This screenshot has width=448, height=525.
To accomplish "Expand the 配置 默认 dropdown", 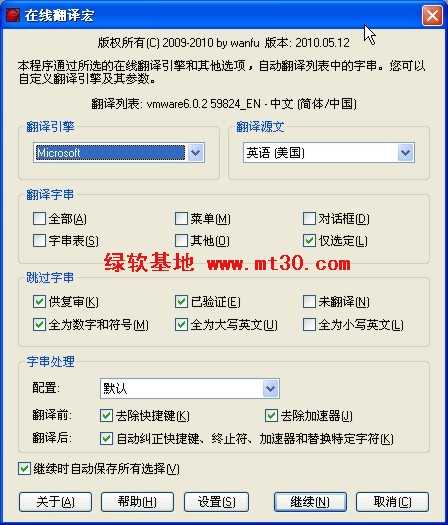I will [270, 388].
